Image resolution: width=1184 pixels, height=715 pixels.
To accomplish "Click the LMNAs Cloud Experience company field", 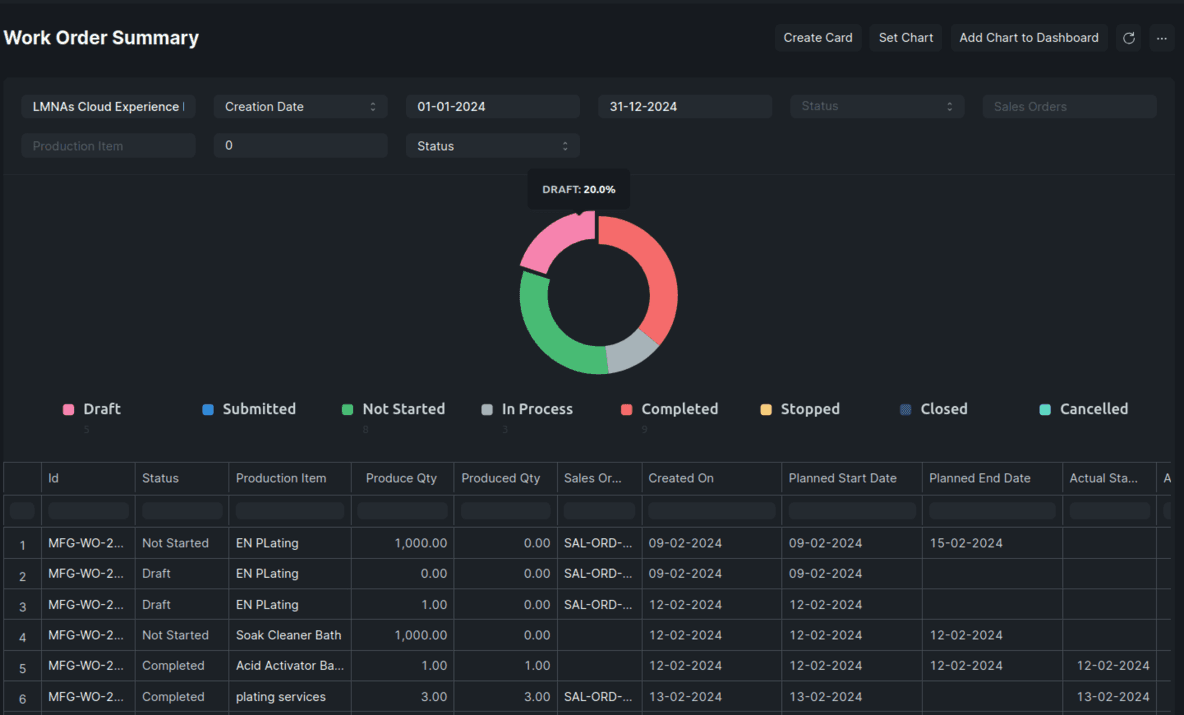I will click(x=108, y=106).
